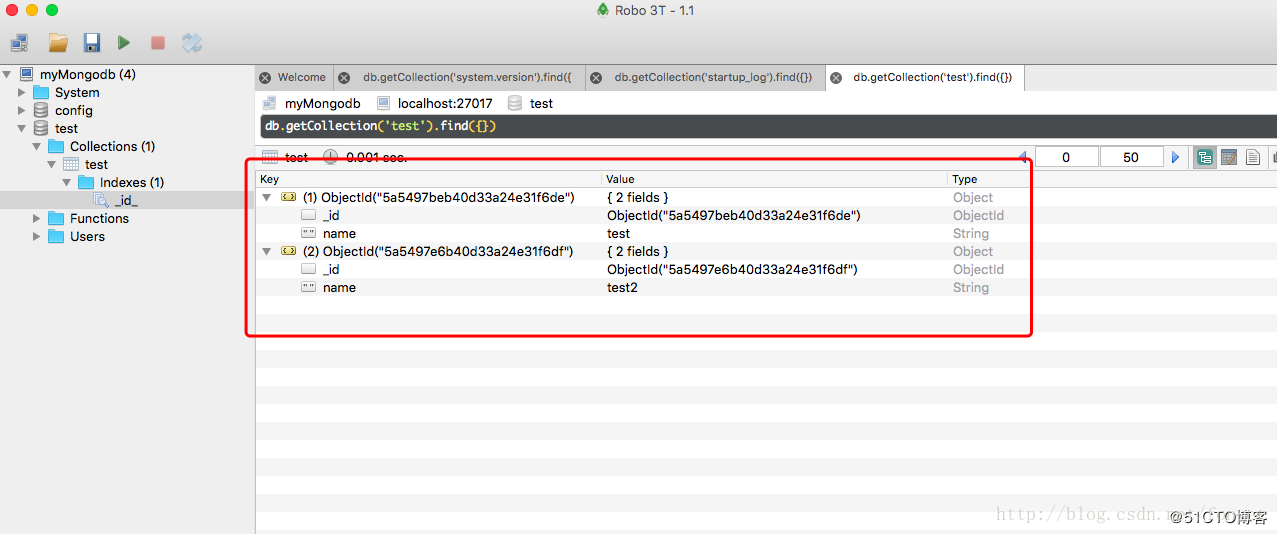Switch to the Welcome tab
Screen dimensions: 1277x534
pyautogui.click(x=301, y=77)
